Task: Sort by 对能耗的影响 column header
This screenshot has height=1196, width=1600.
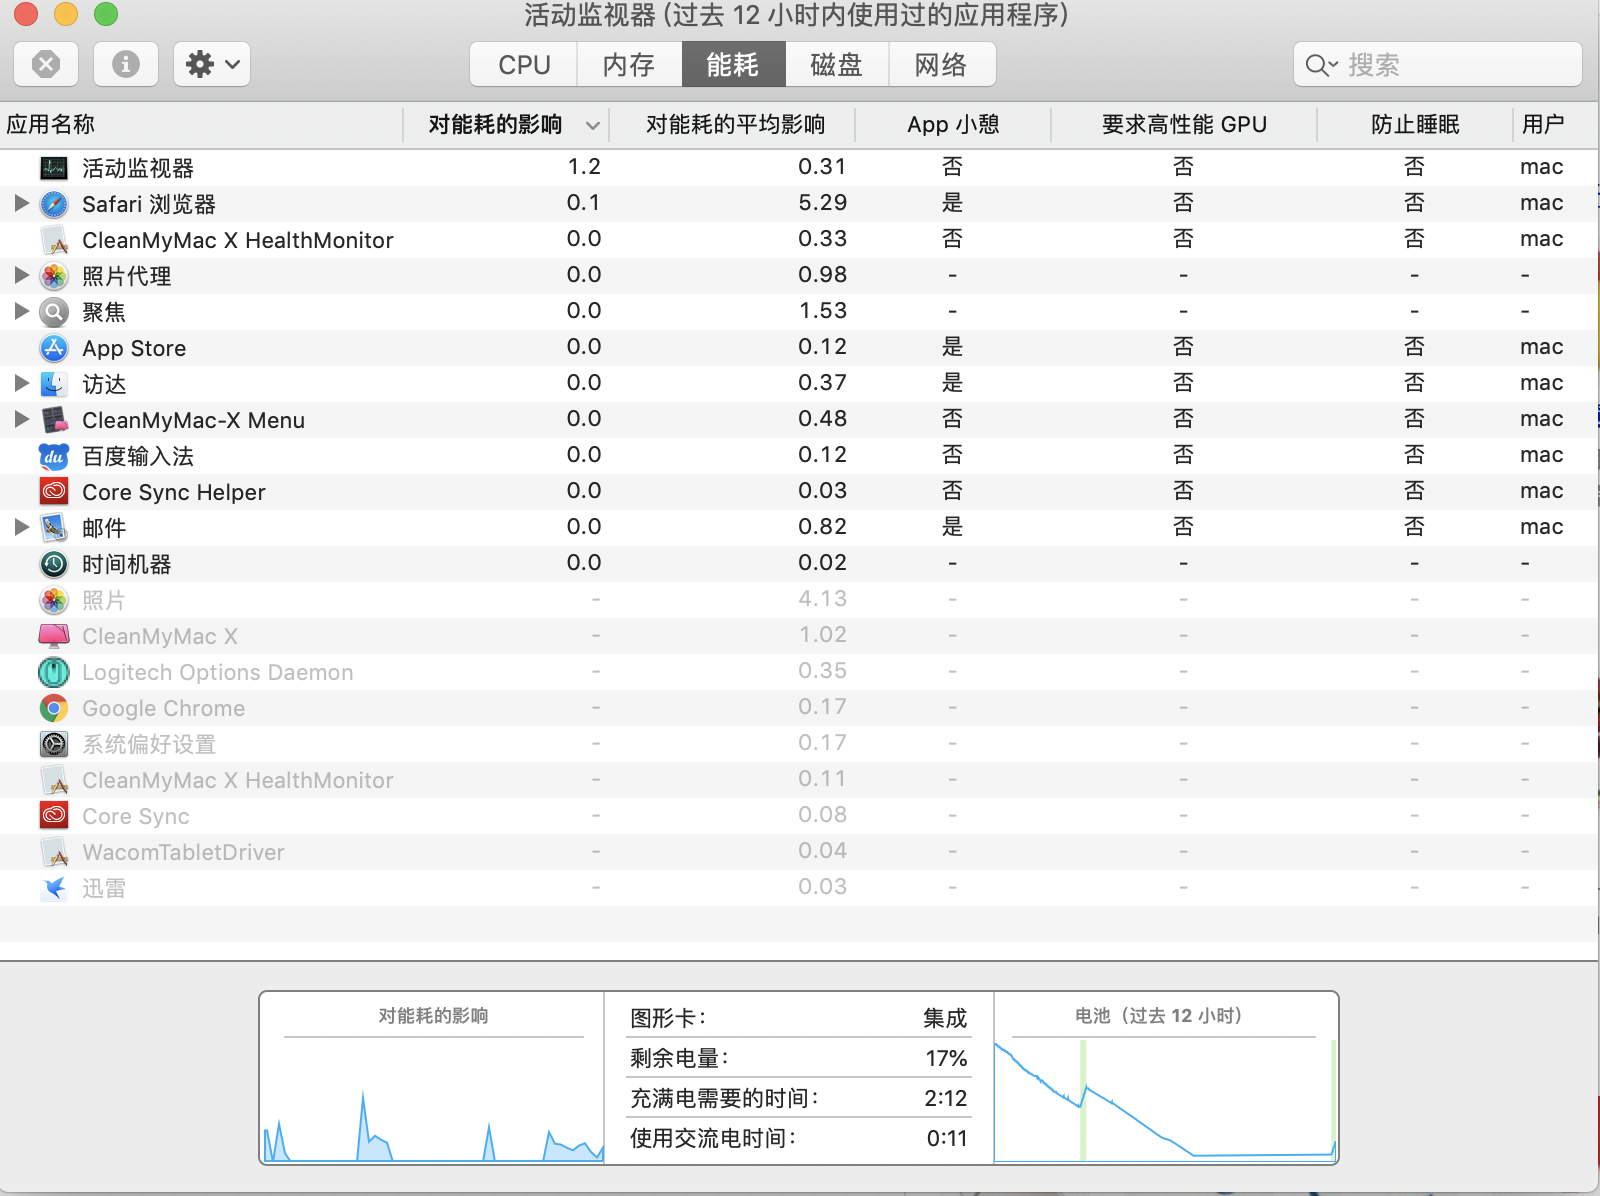Action: (496, 125)
